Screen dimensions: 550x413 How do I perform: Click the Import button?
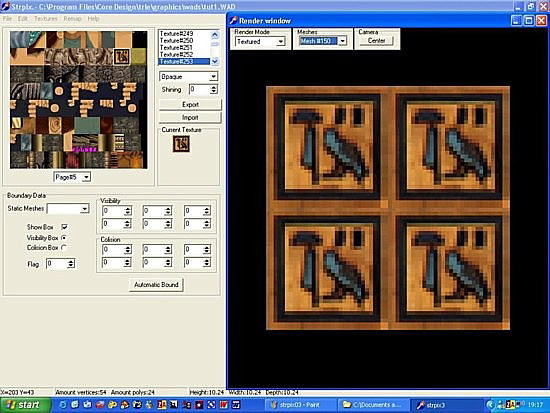click(x=190, y=118)
